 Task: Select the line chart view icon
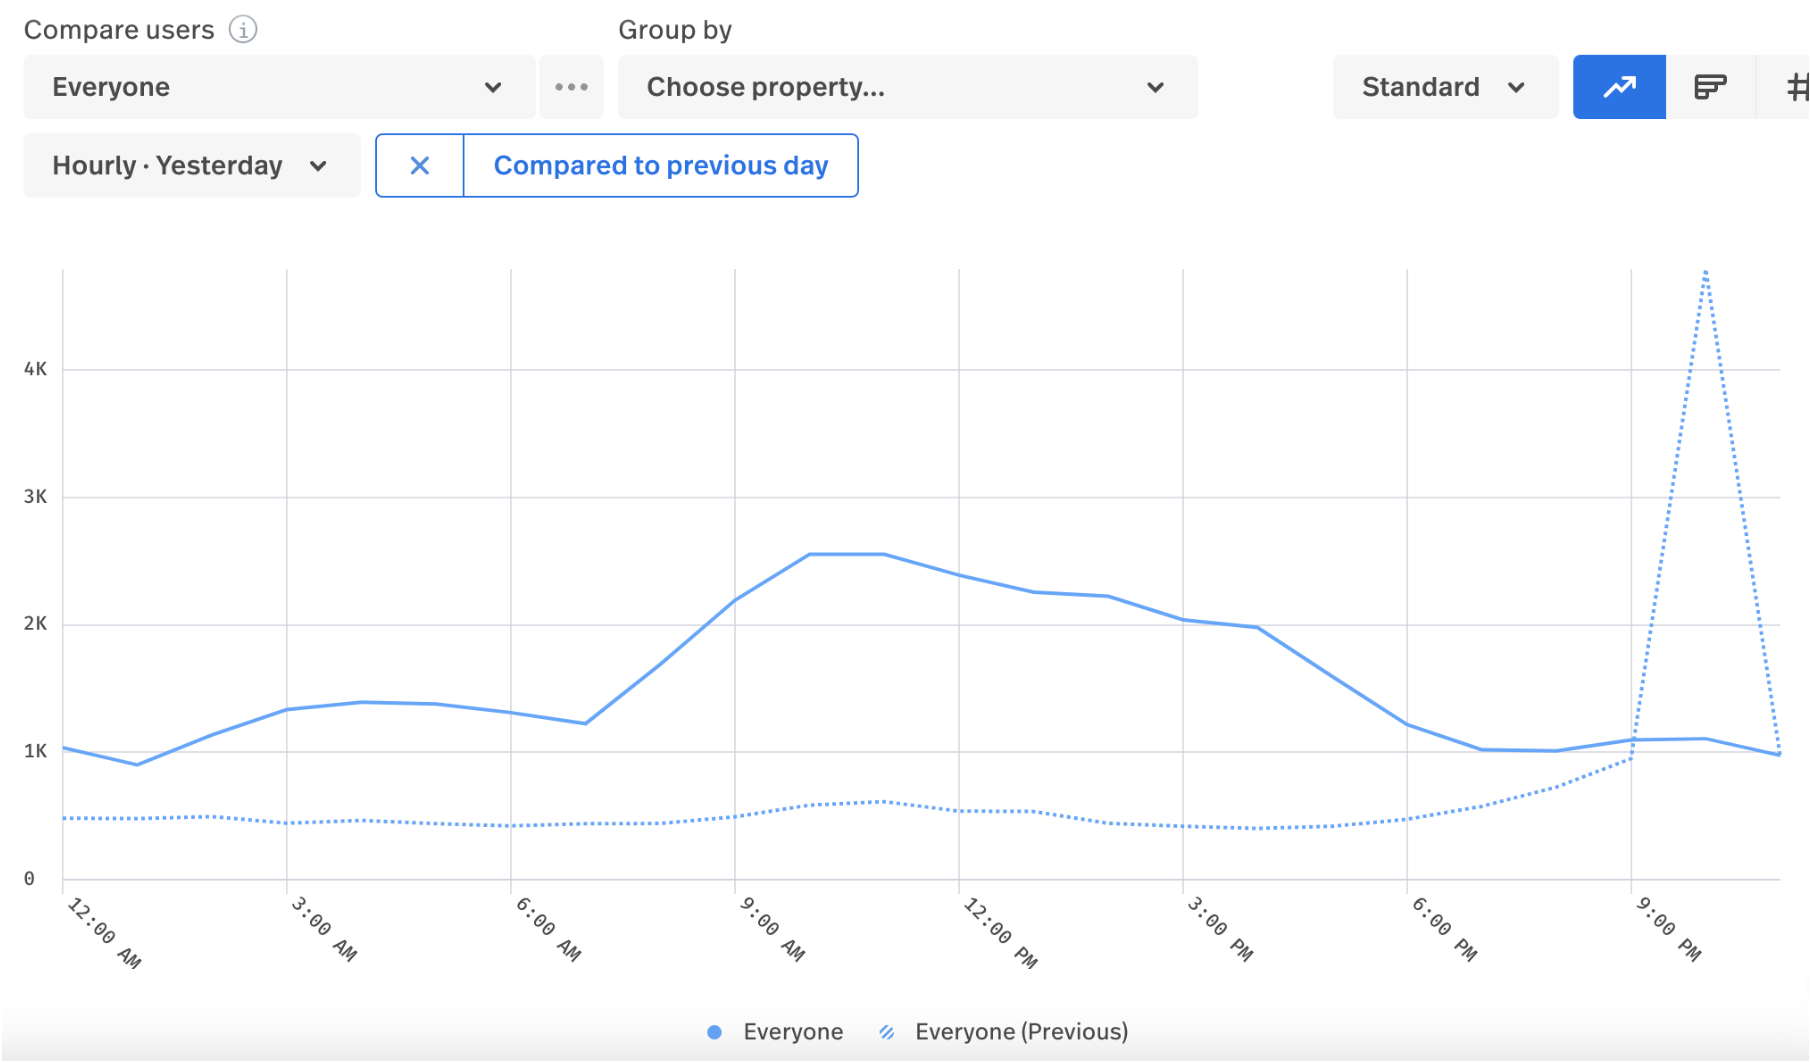pos(1619,87)
